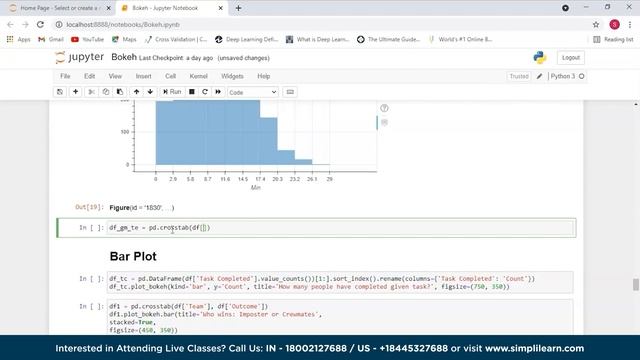This screenshot has width=640, height=360.
Task: Open the File menu
Action: coord(65,76)
